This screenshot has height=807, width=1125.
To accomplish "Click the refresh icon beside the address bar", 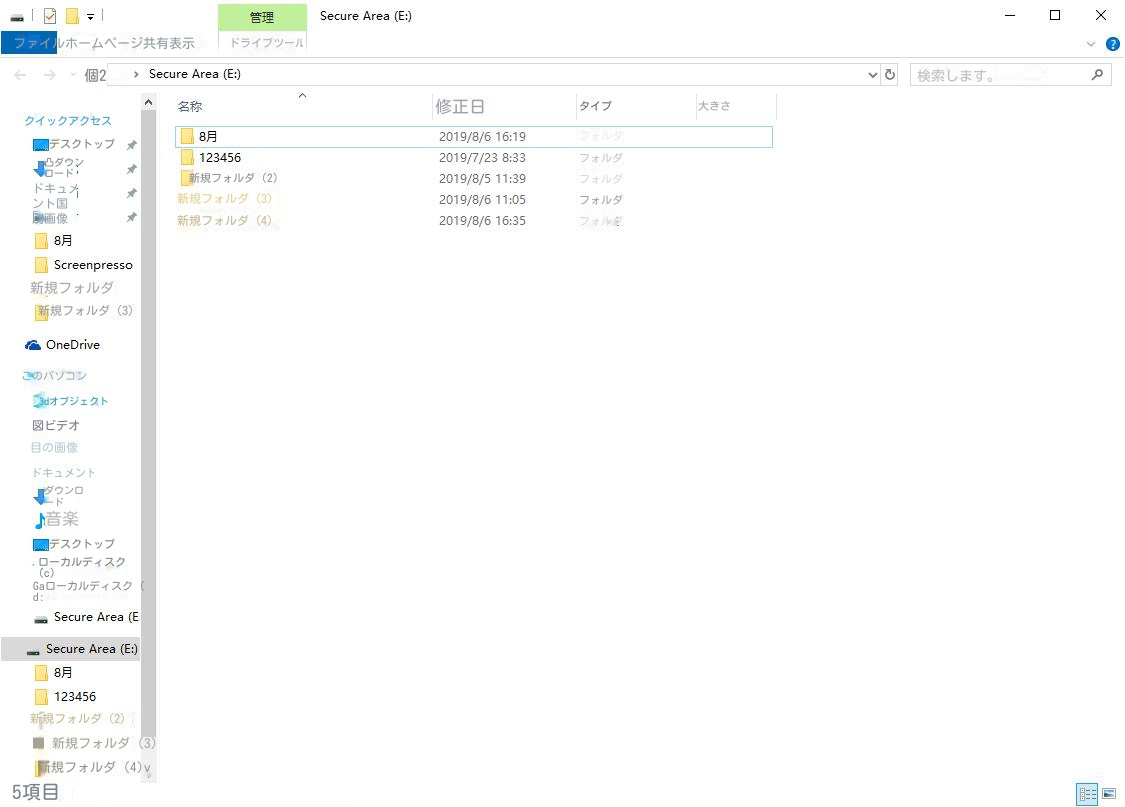I will click(890, 75).
